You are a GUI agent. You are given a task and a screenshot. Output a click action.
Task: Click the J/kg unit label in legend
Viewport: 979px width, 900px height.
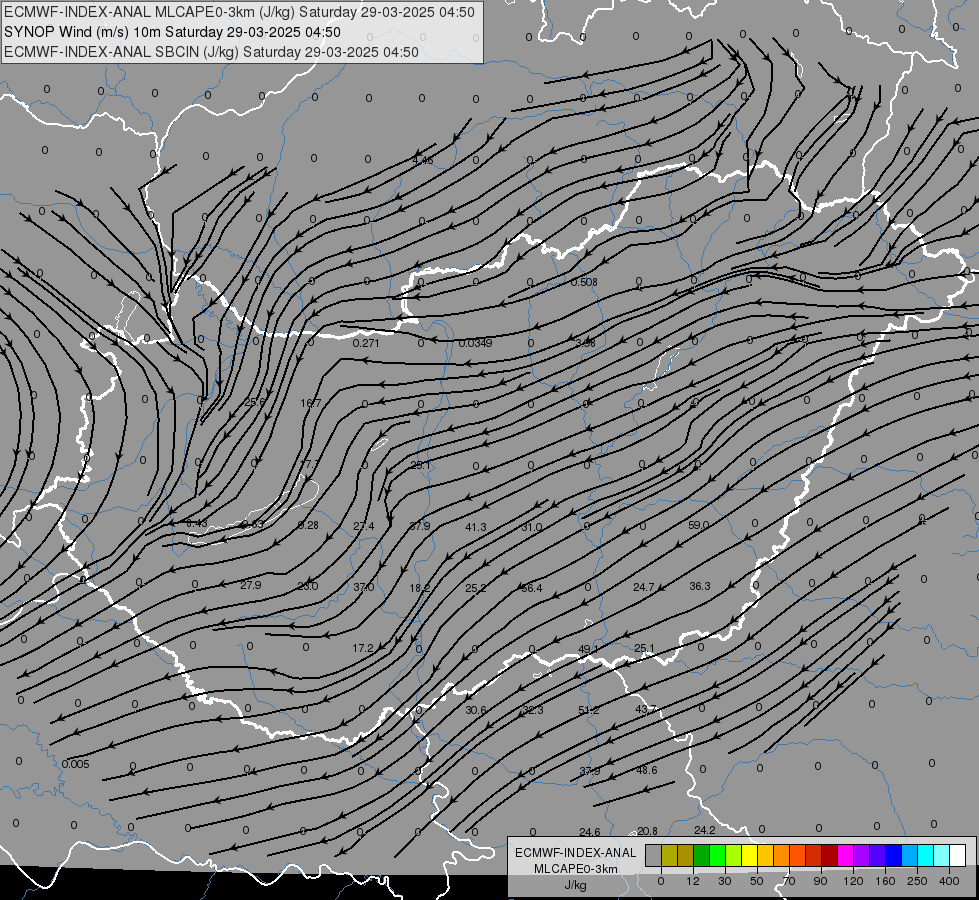click(576, 884)
